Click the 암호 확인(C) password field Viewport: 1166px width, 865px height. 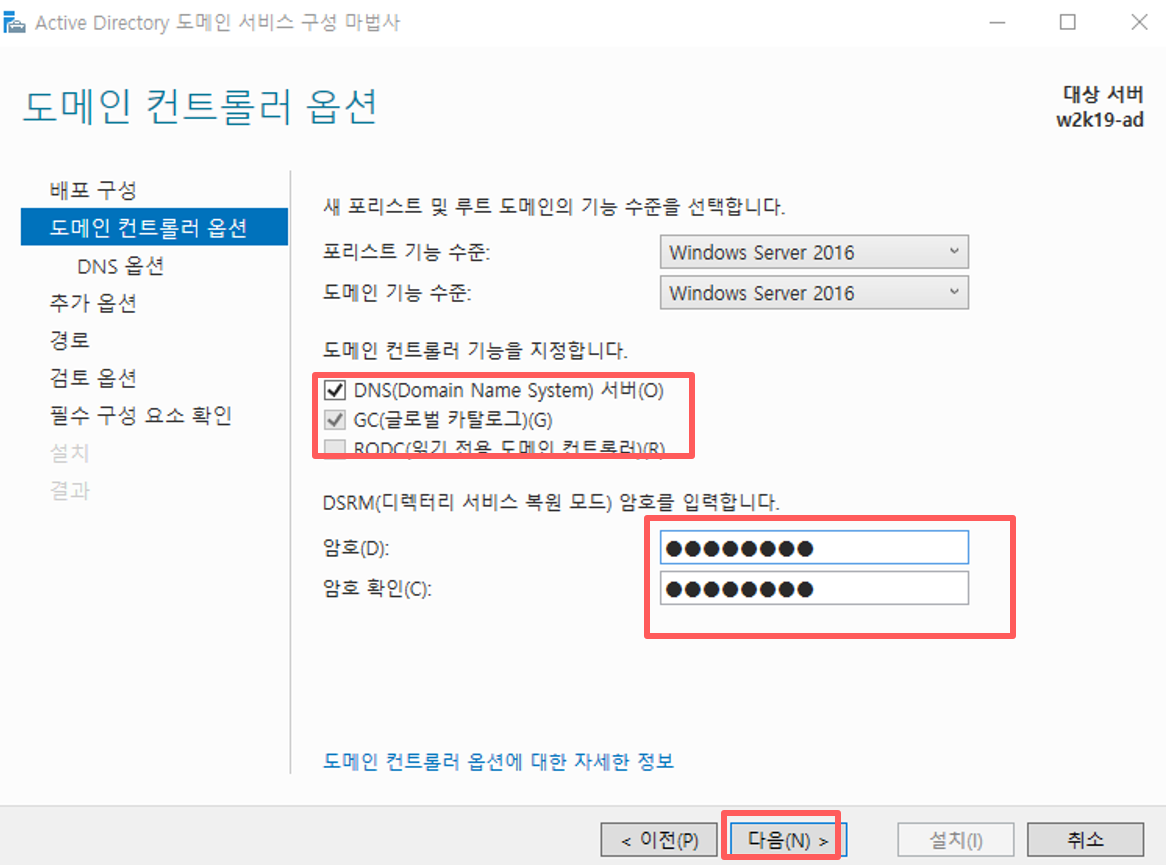[x=814, y=588]
